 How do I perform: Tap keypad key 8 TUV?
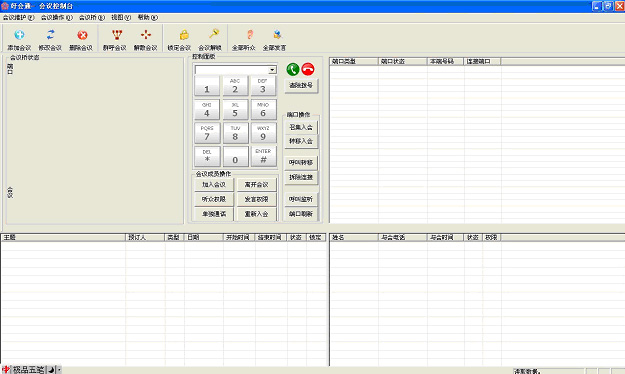(235, 133)
